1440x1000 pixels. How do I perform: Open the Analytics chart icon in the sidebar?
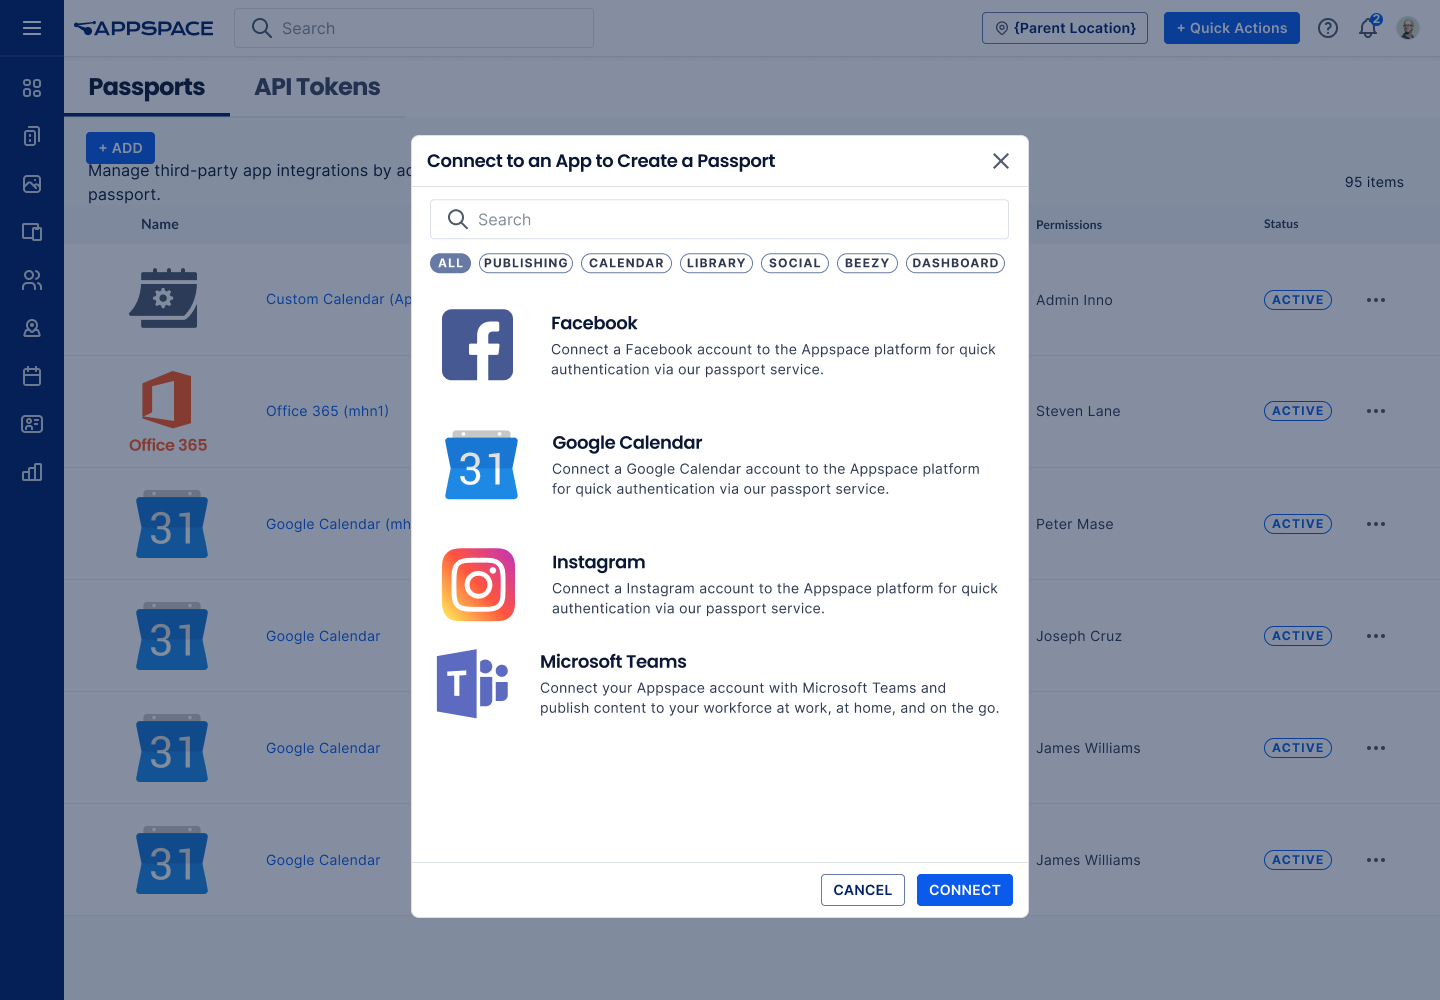[x=32, y=472]
